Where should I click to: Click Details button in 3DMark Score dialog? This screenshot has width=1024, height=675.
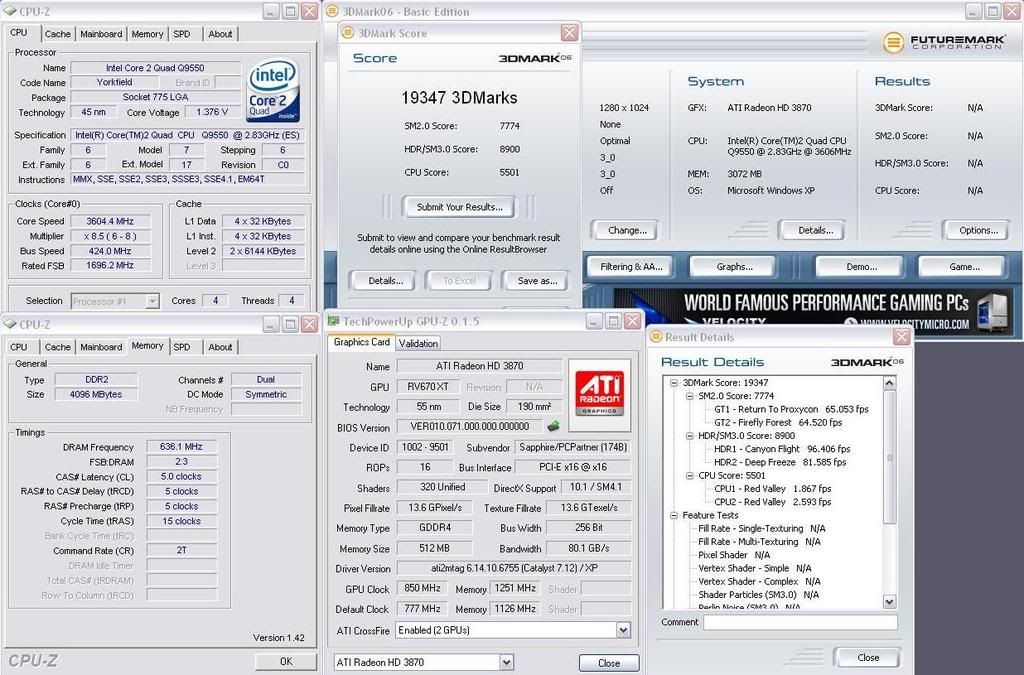coord(385,281)
